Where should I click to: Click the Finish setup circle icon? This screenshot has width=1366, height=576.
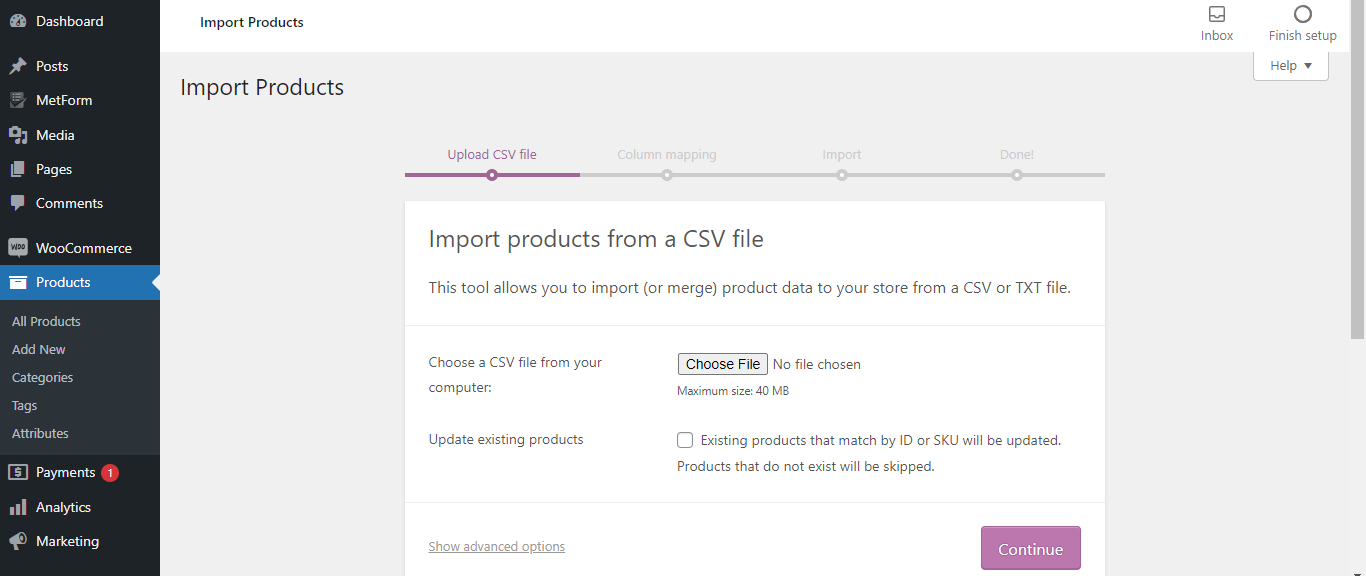coord(1302,15)
